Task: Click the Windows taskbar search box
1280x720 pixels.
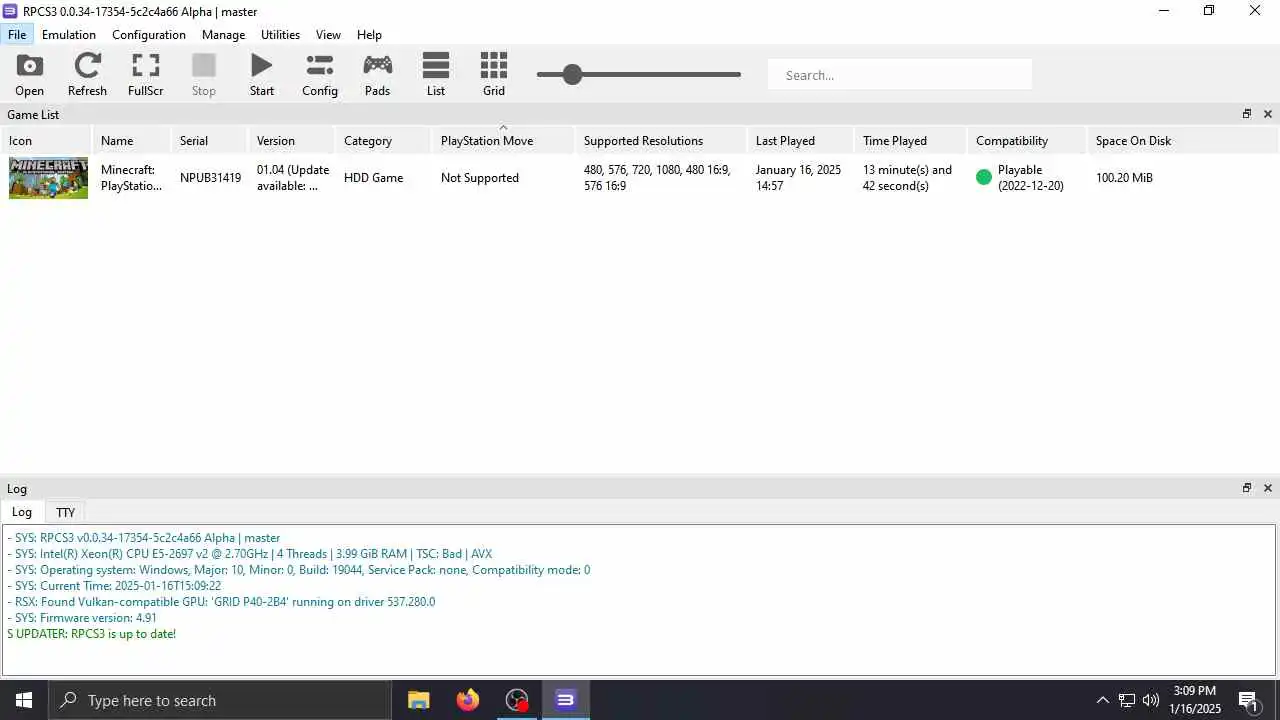Action: point(220,700)
